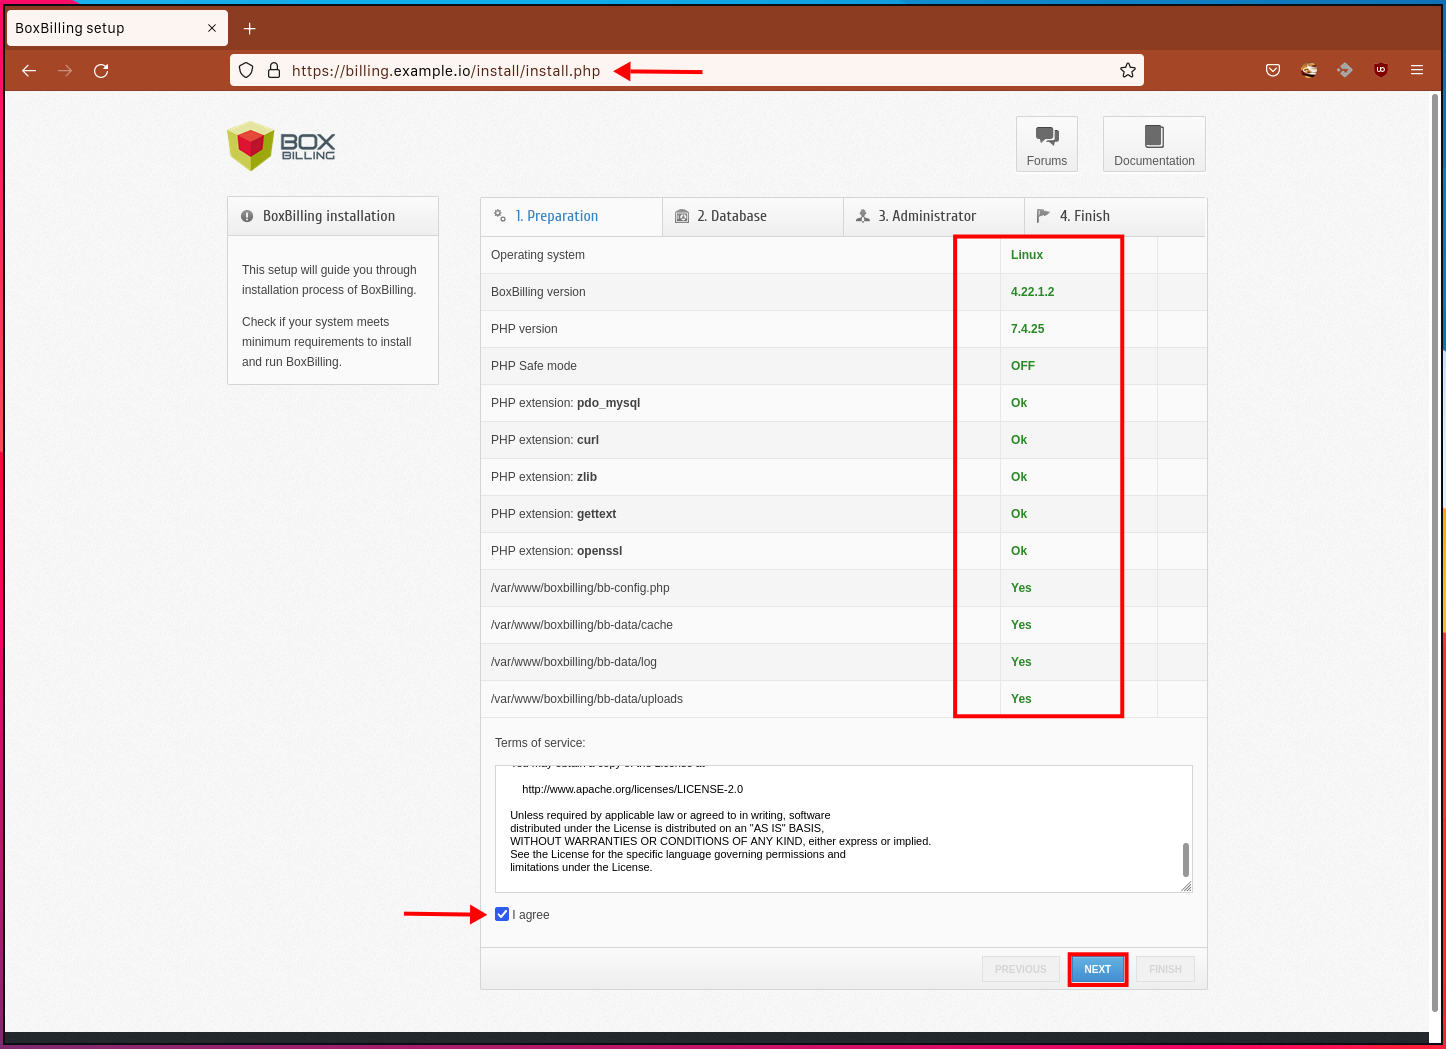Open a new browser tab
1446x1049 pixels.
click(250, 28)
